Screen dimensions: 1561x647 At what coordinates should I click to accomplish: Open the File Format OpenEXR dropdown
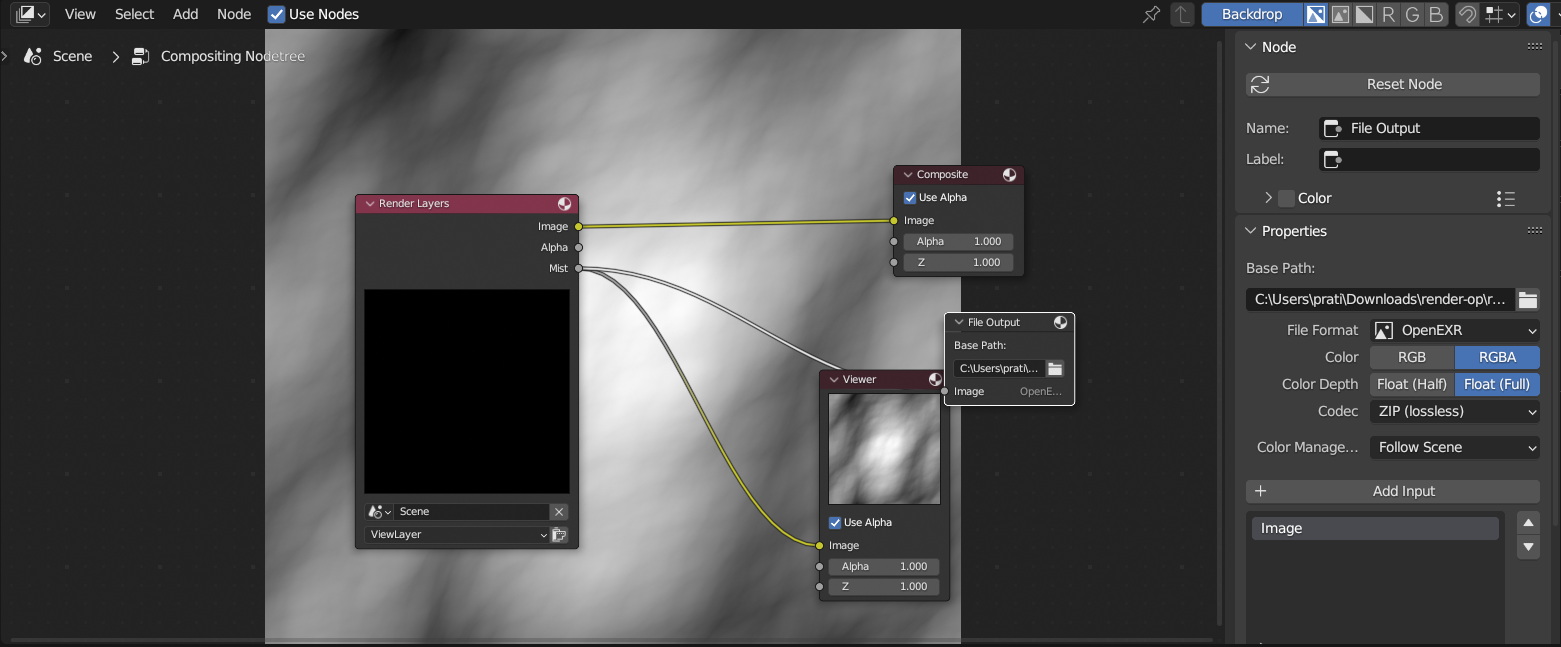pyautogui.click(x=1454, y=330)
